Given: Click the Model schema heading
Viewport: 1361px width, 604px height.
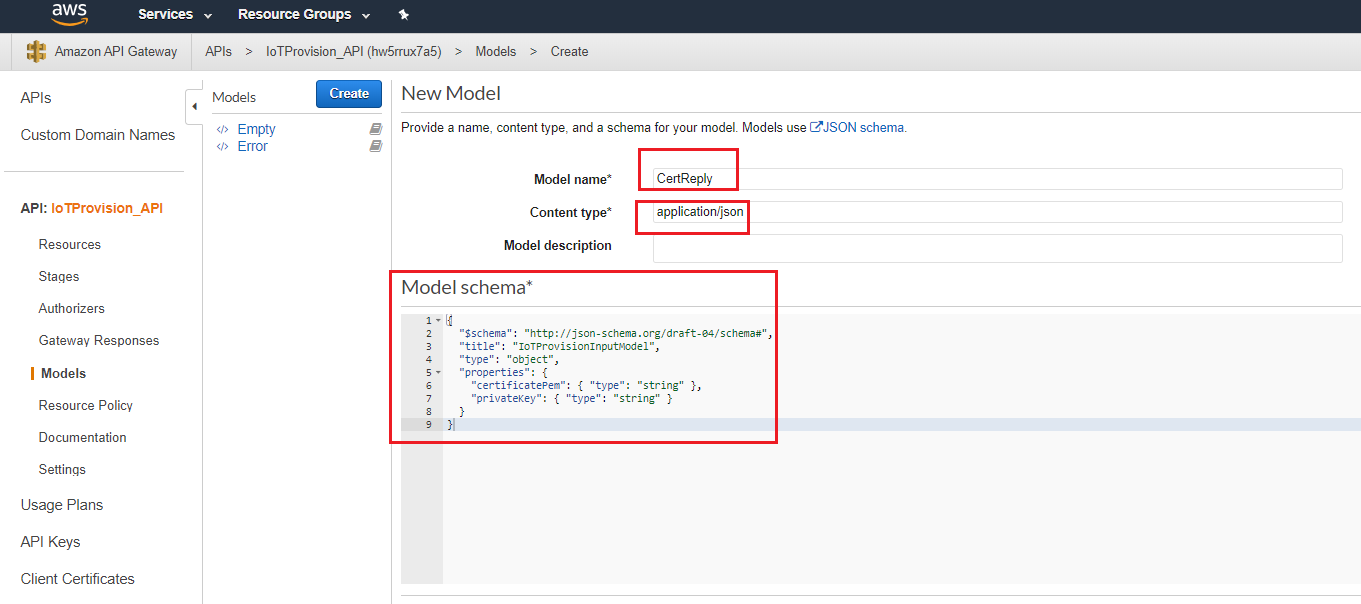Looking at the screenshot, I should click(467, 287).
